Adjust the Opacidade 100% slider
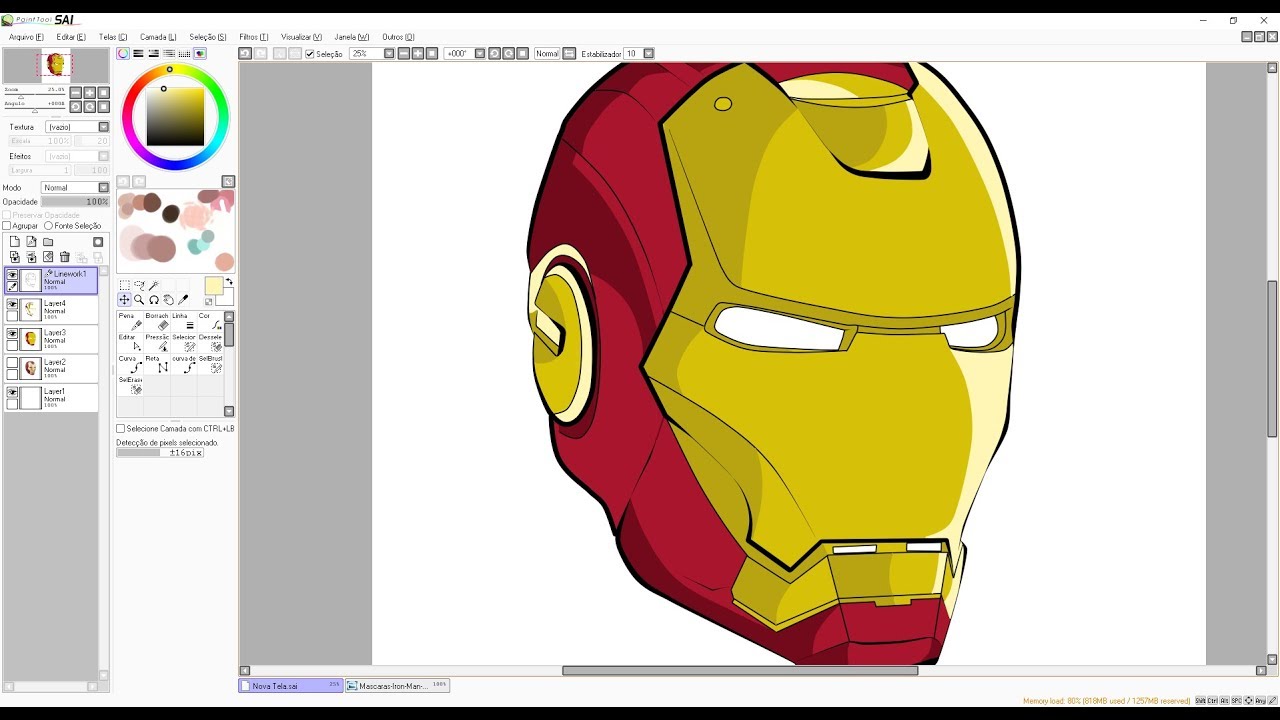This screenshot has width=1280, height=720. coord(75,202)
